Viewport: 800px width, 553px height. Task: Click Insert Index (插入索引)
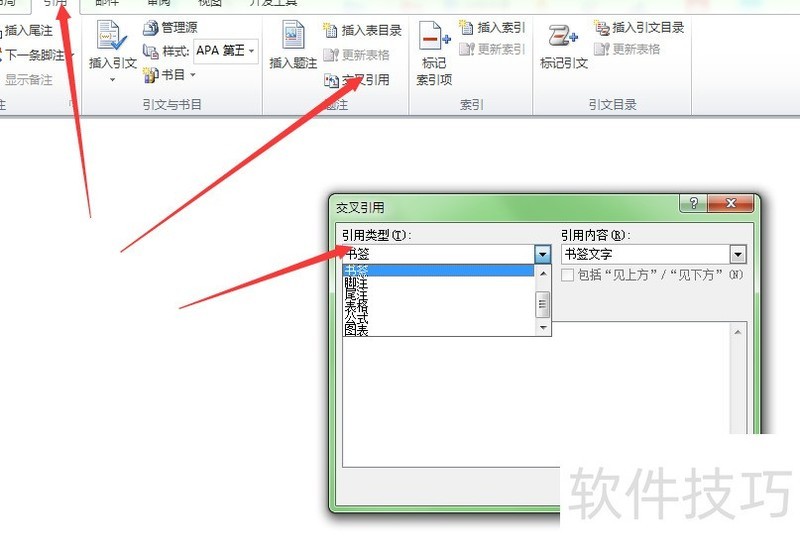(x=492, y=27)
